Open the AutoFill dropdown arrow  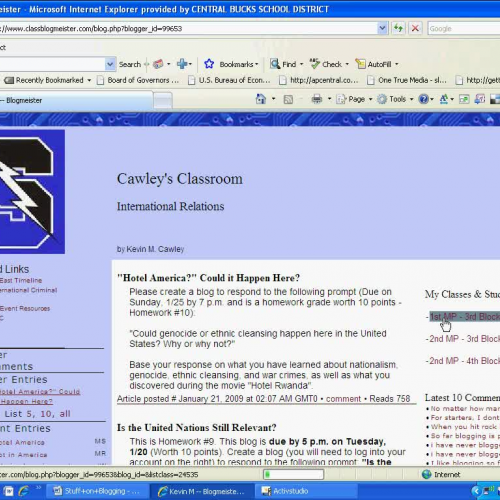pyautogui.click(x=397, y=64)
